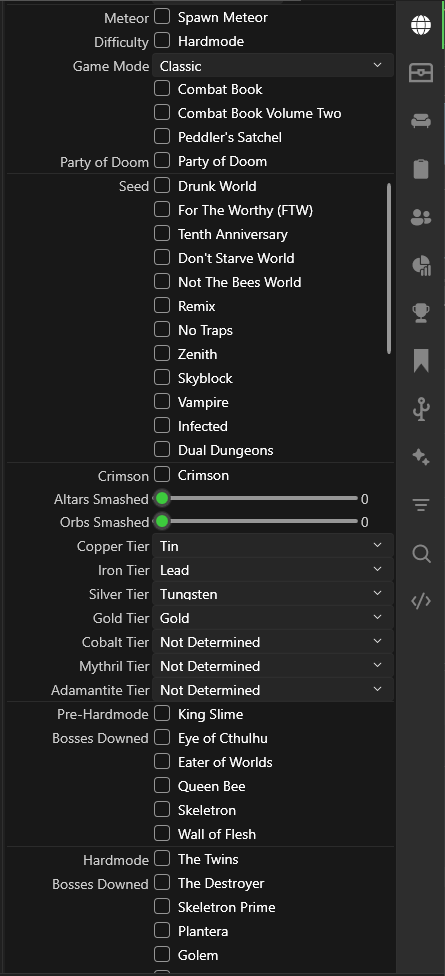Open the code brackets sidebar icon
445x976 pixels.
(421, 601)
